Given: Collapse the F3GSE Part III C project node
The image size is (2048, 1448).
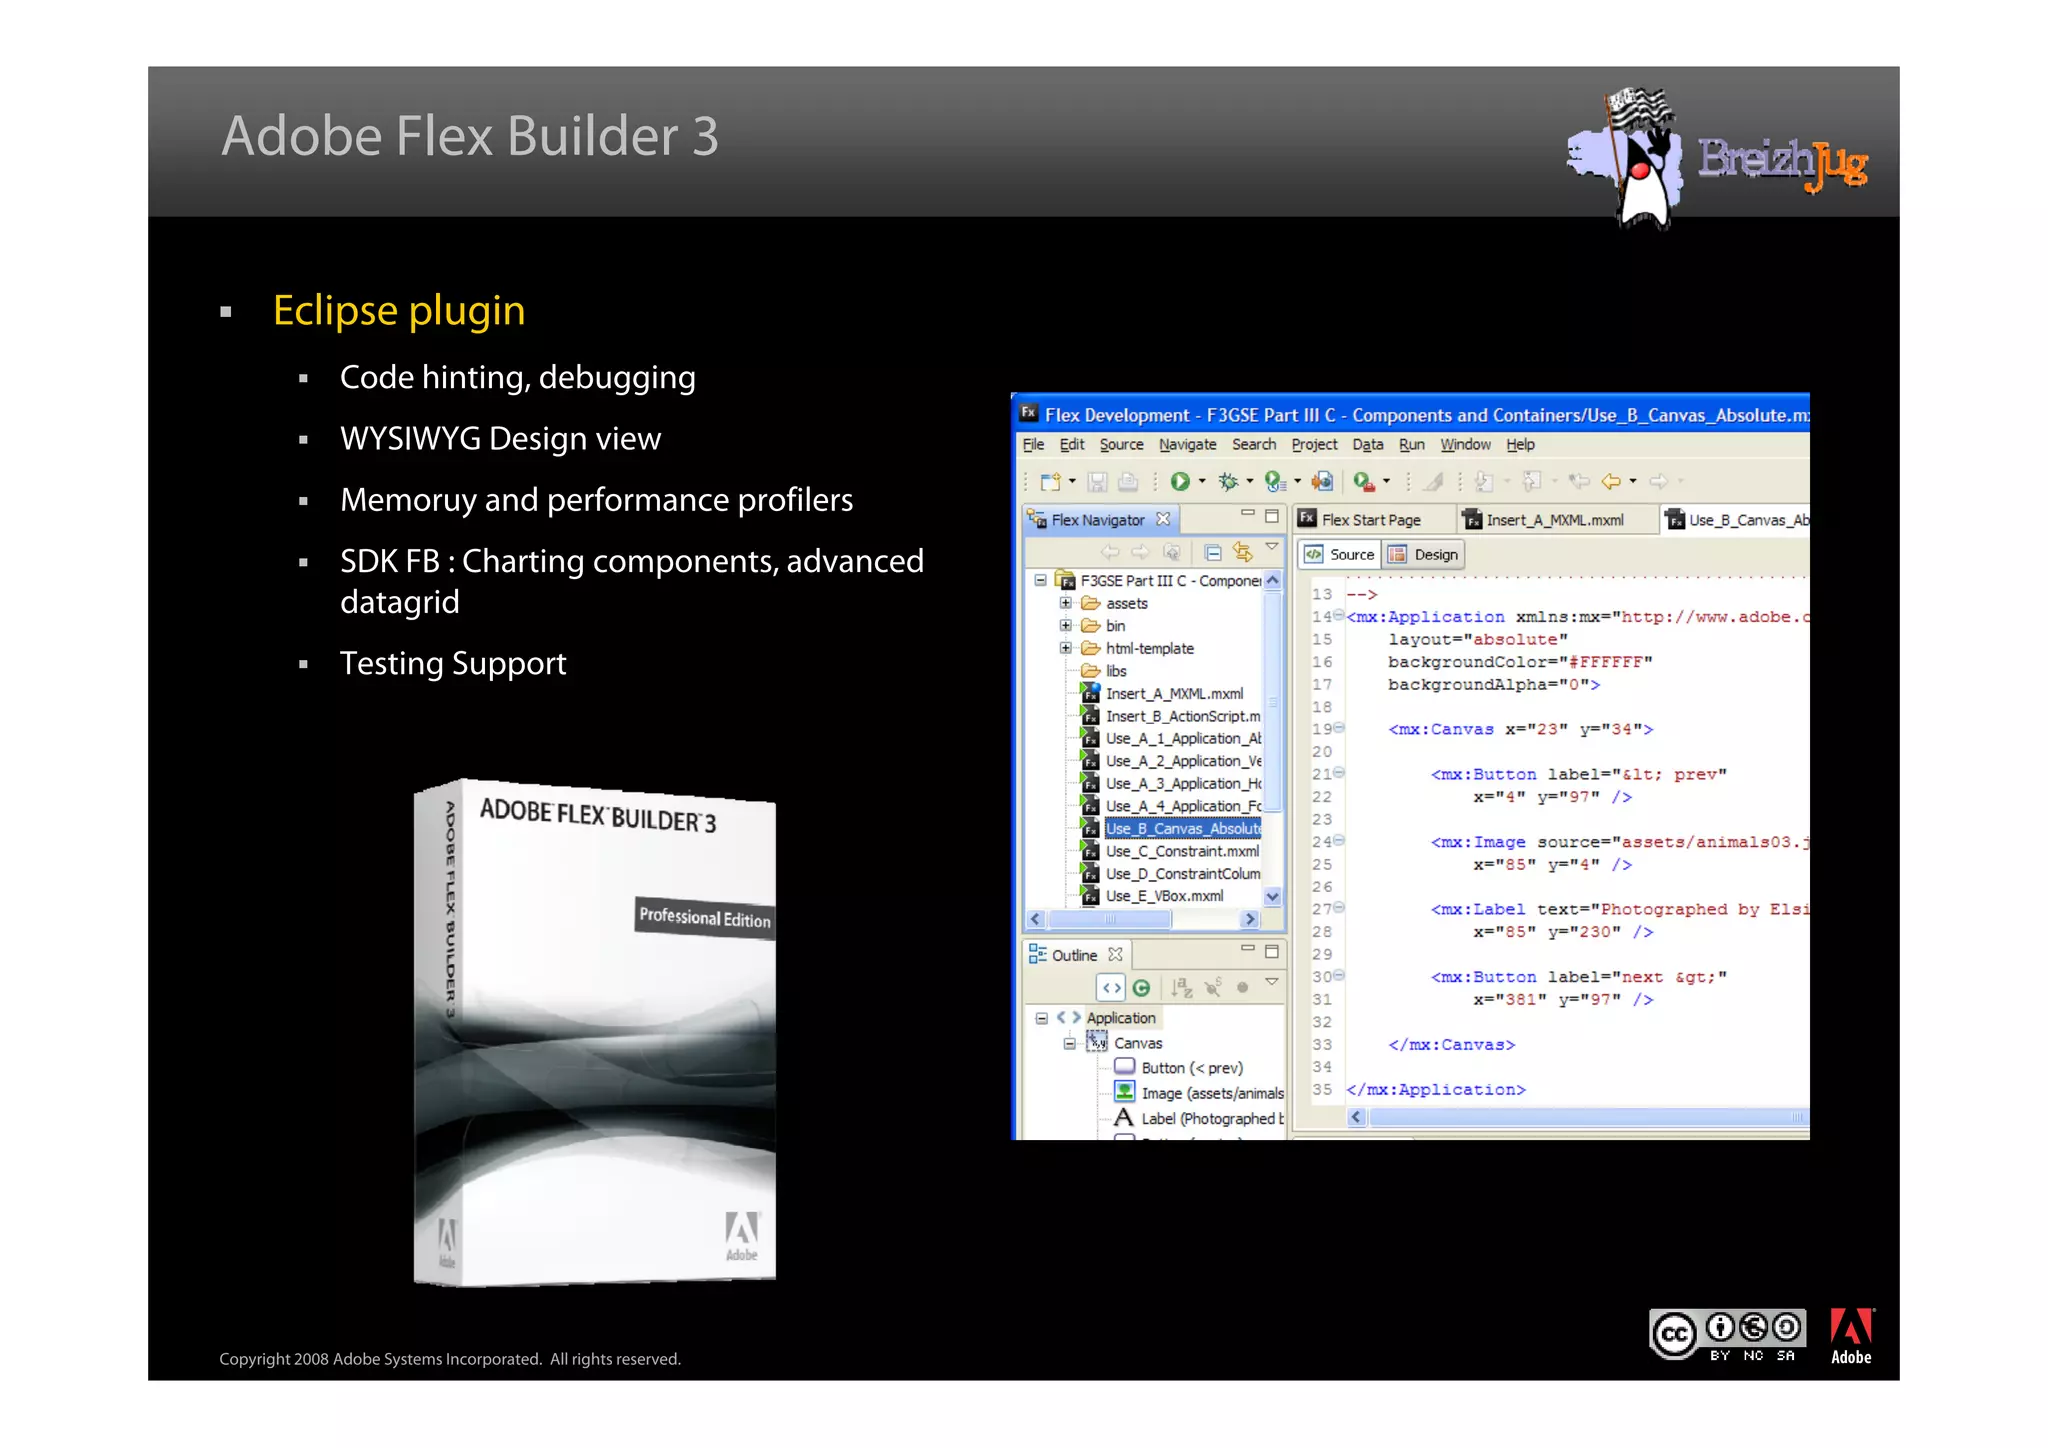Looking at the screenshot, I should pyautogui.click(x=1041, y=580).
